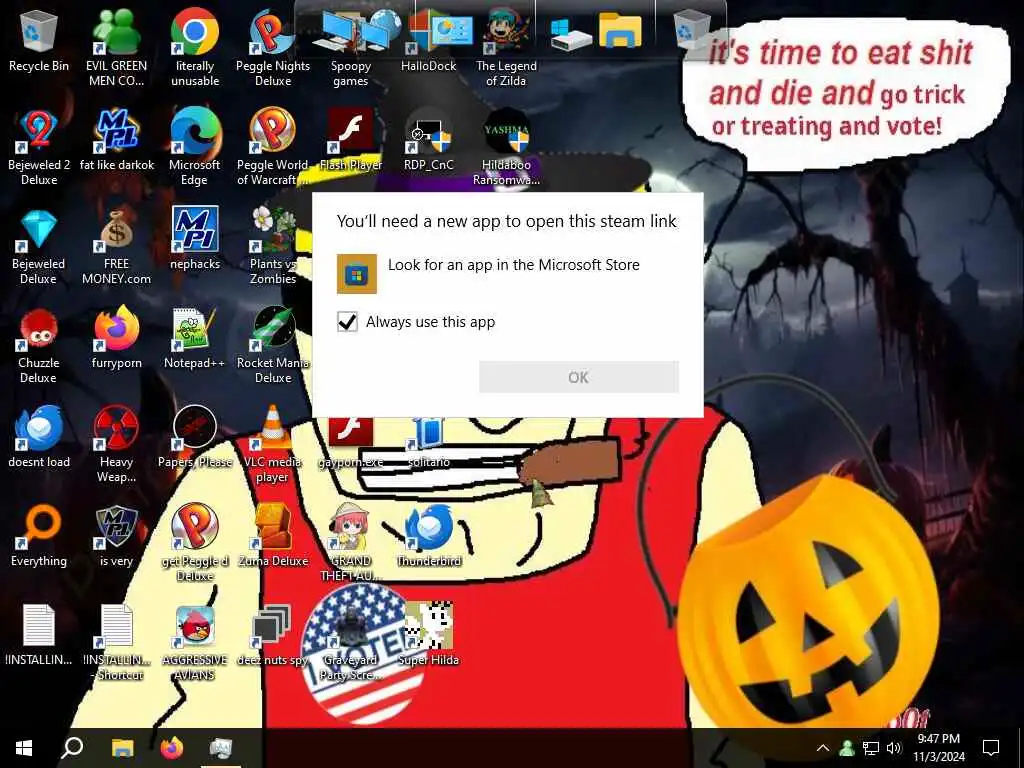
Task: Select the Microsoft Edge desktop icon
Action: tap(195, 130)
